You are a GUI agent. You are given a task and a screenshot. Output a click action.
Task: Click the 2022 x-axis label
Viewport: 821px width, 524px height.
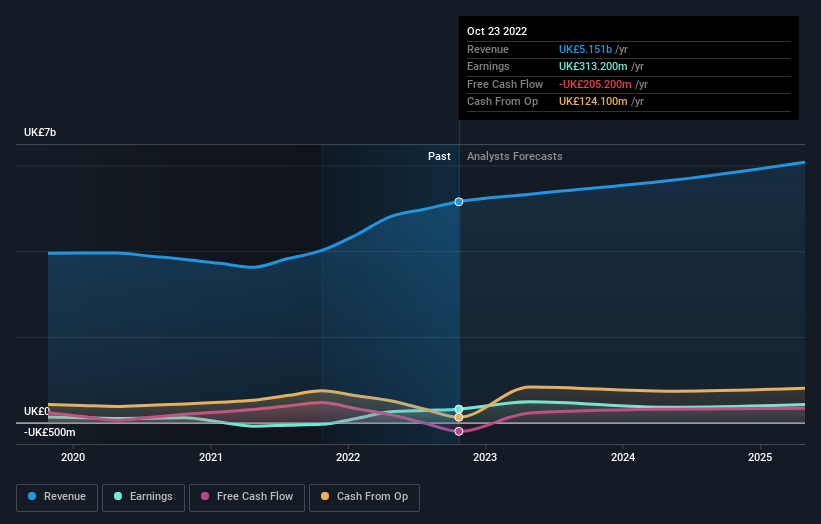(348, 457)
